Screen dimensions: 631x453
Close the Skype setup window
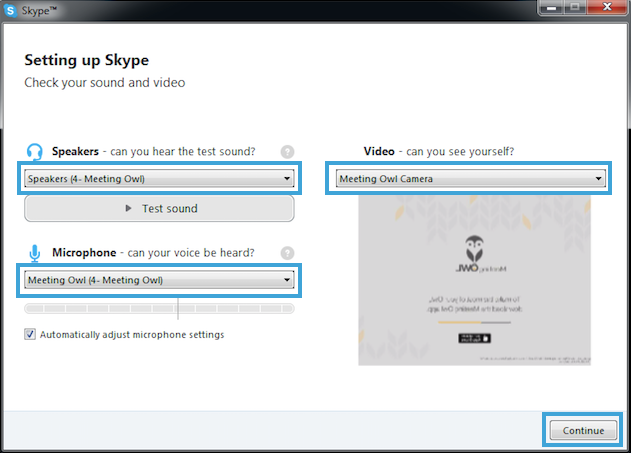click(607, 7)
